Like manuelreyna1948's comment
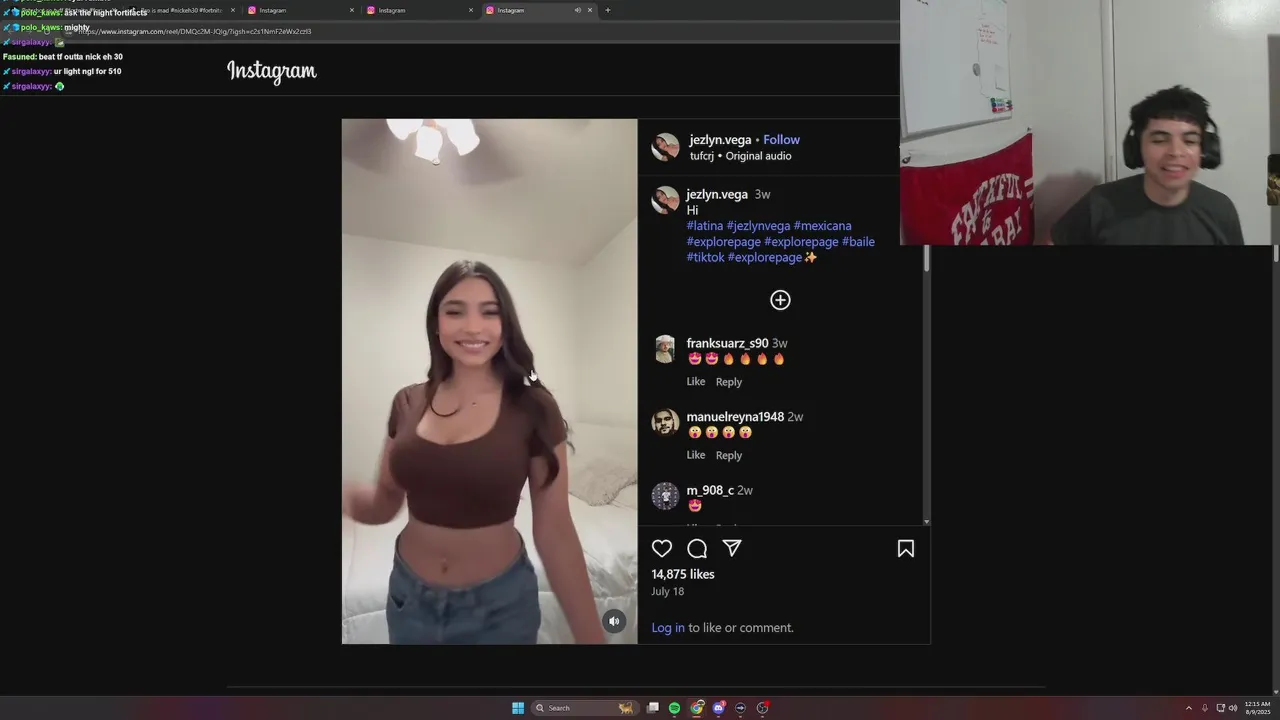This screenshot has height=720, width=1280. coord(696,455)
